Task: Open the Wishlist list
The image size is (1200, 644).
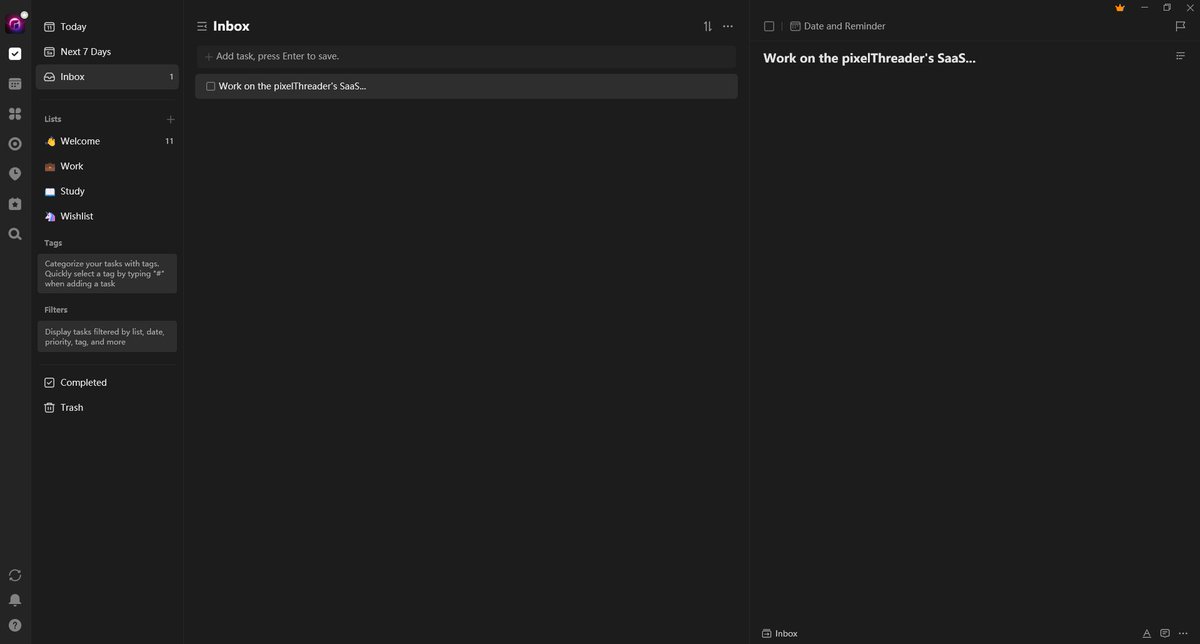Action: click(x=107, y=216)
